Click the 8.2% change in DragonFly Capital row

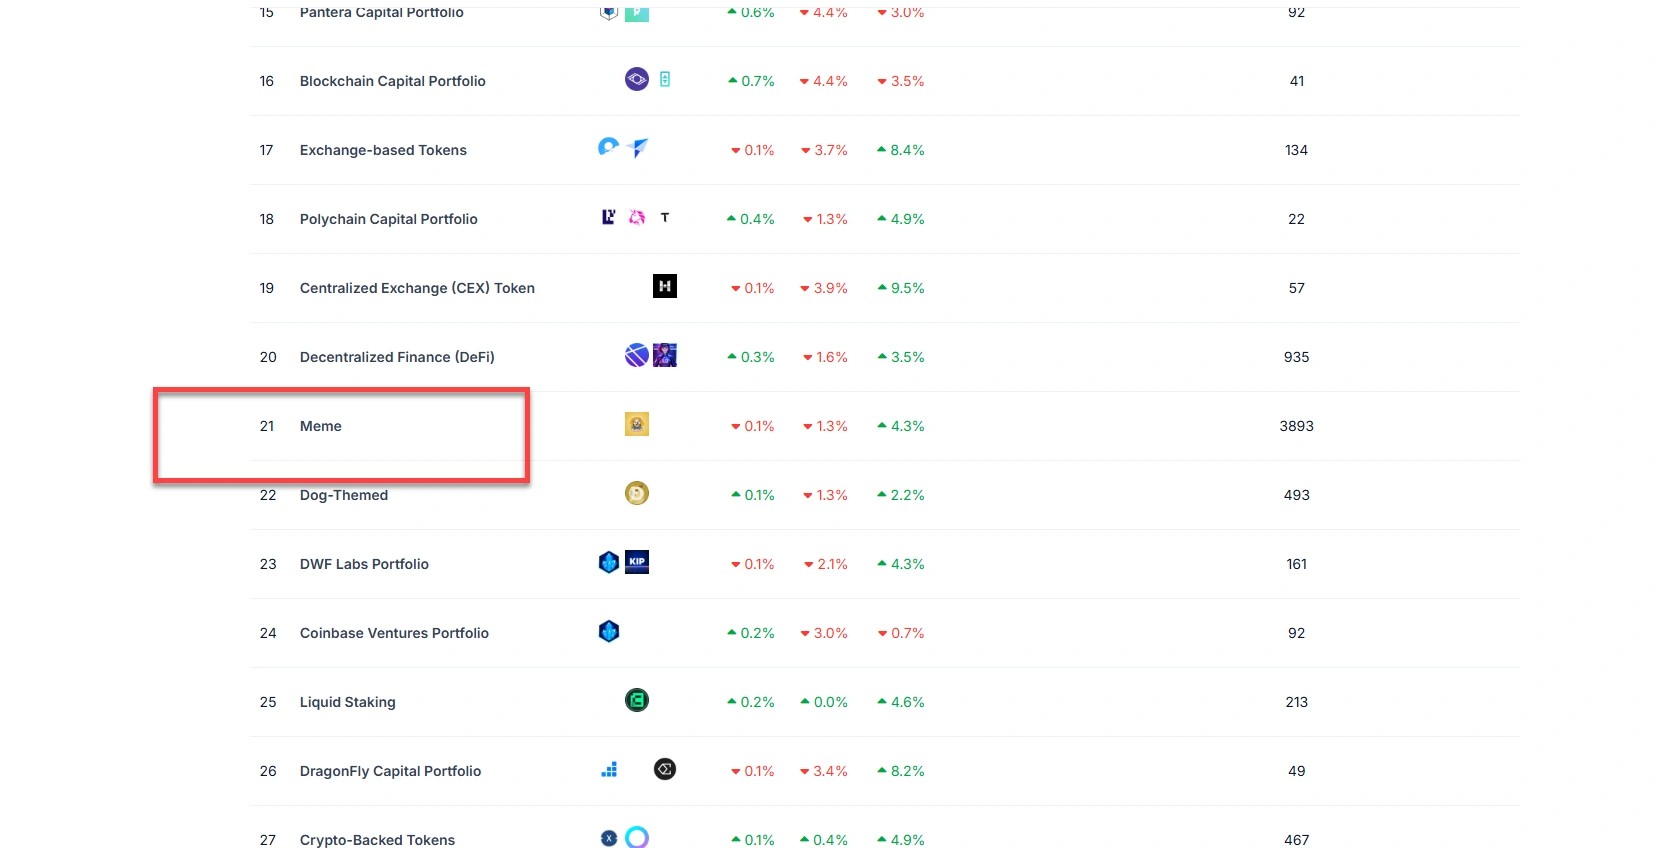[x=901, y=771]
